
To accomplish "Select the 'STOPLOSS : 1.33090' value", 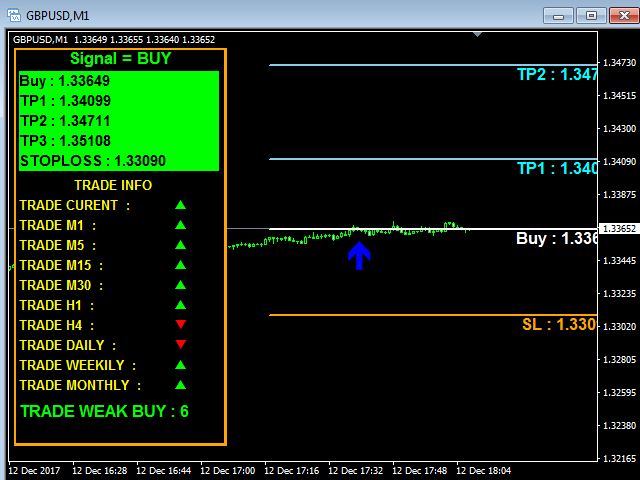I will click(x=93, y=161).
